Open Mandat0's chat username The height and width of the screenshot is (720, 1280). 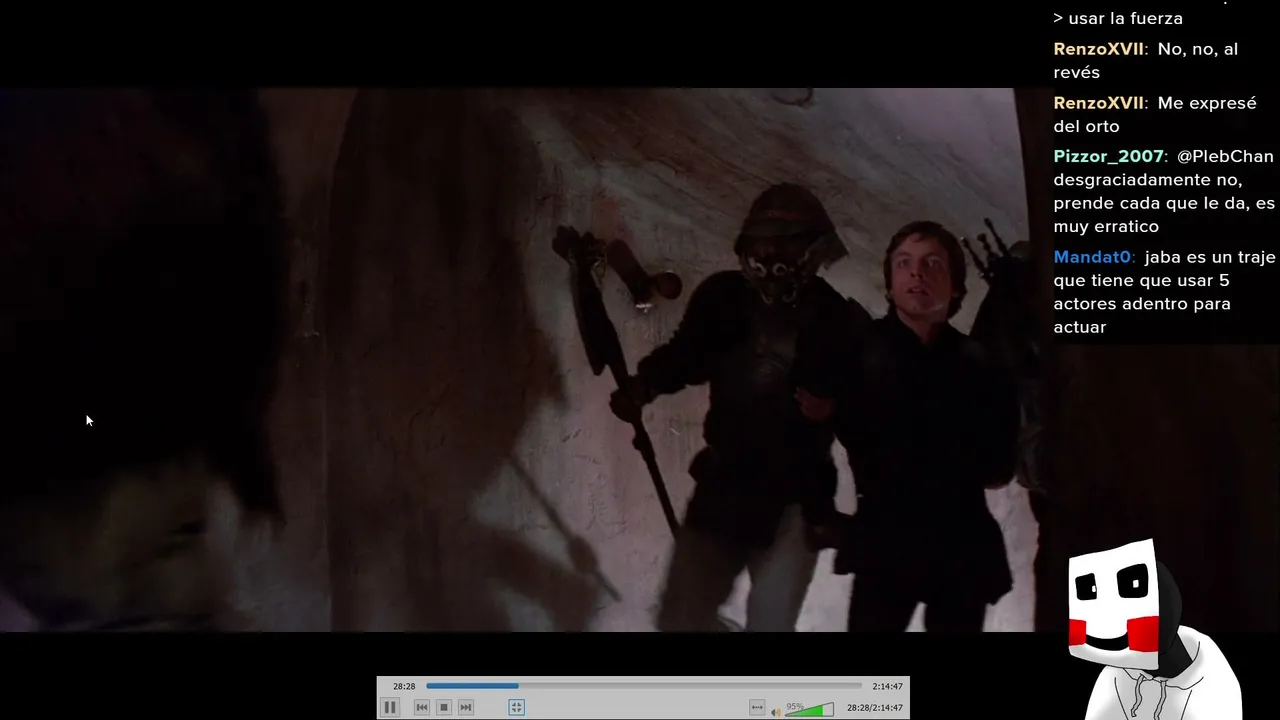pos(1092,257)
